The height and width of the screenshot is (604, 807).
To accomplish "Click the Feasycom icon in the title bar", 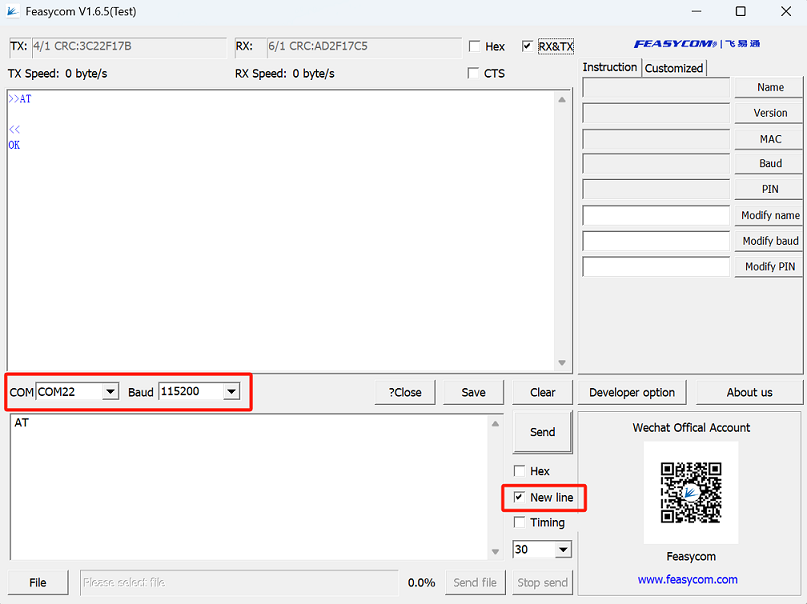I will pos(14,11).
